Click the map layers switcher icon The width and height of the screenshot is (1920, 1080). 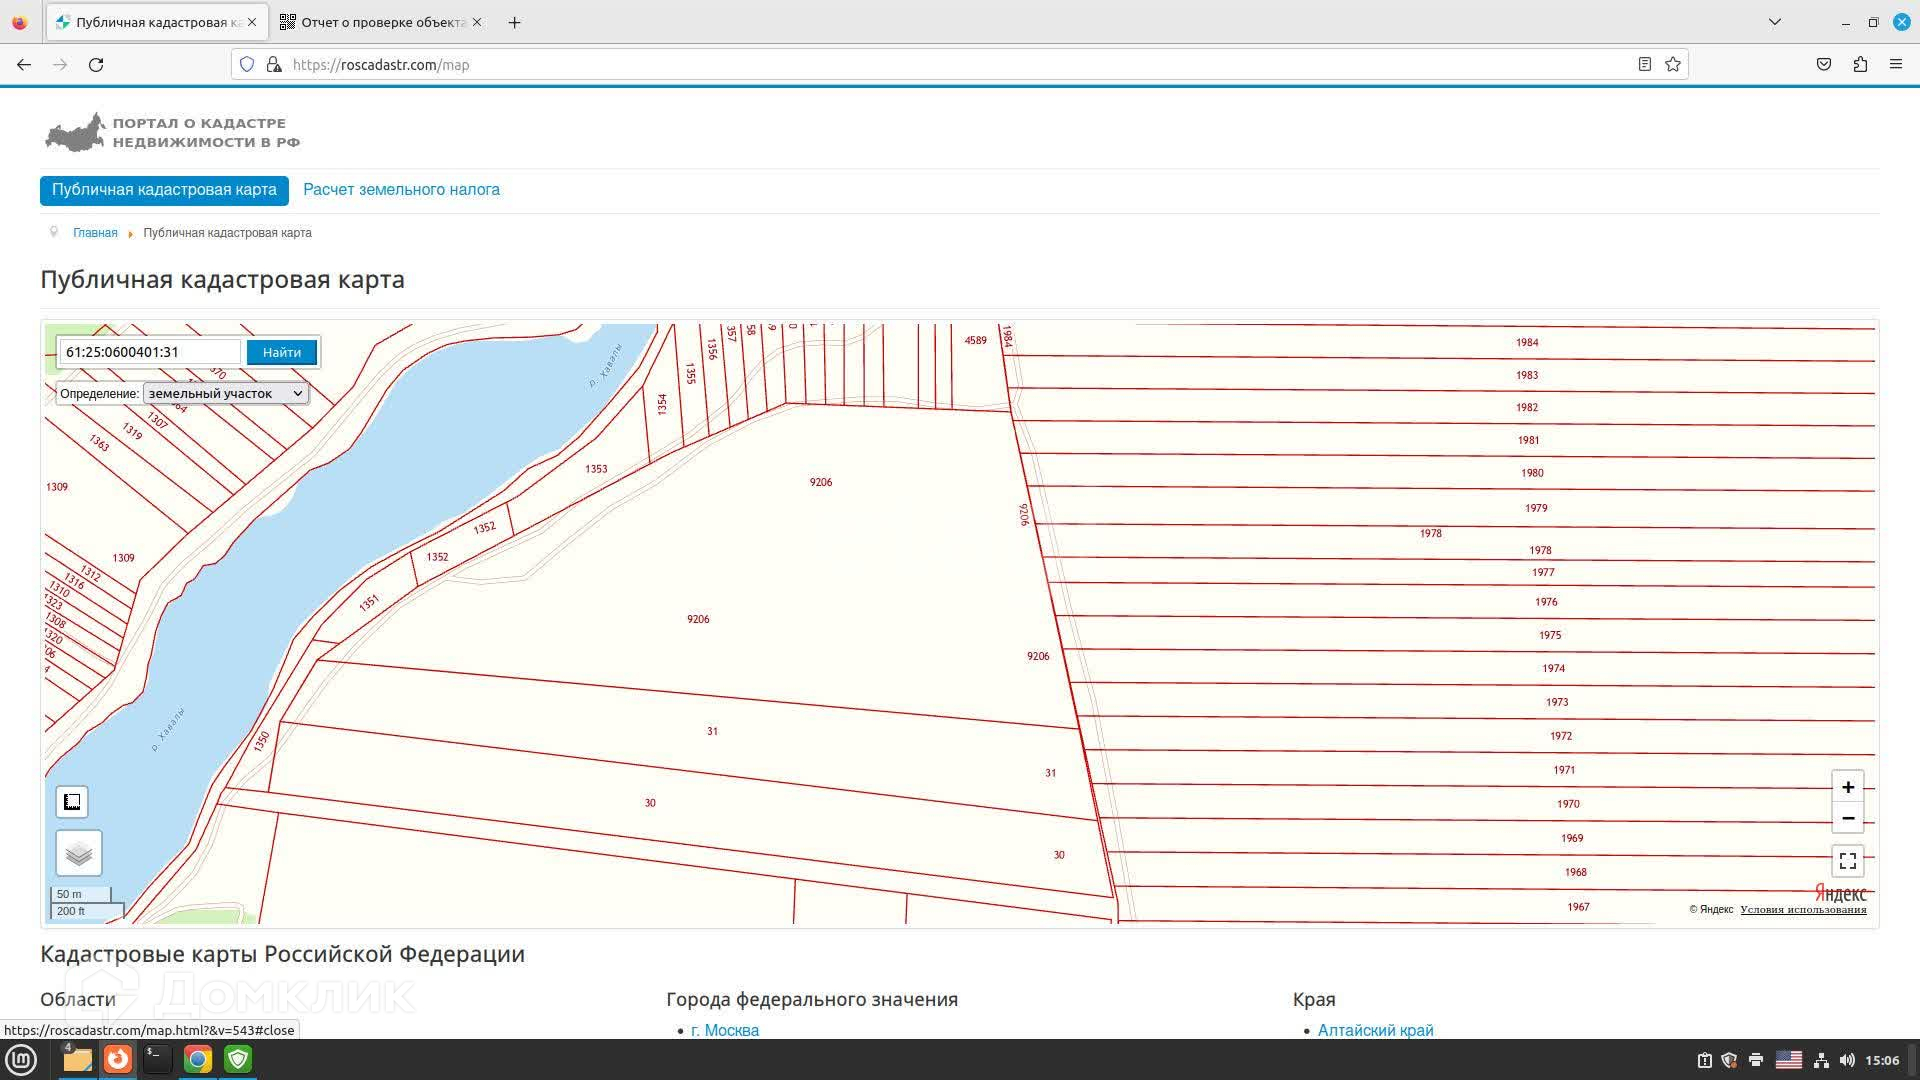[x=78, y=853]
